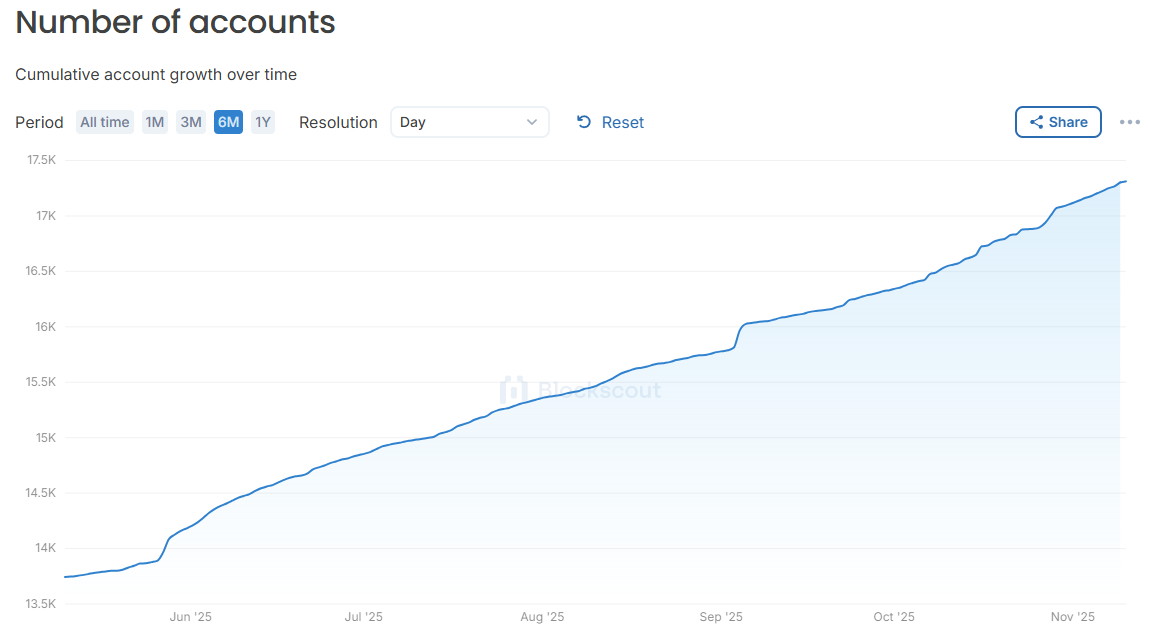
Task: Switch the period to 1M
Action: pos(154,121)
